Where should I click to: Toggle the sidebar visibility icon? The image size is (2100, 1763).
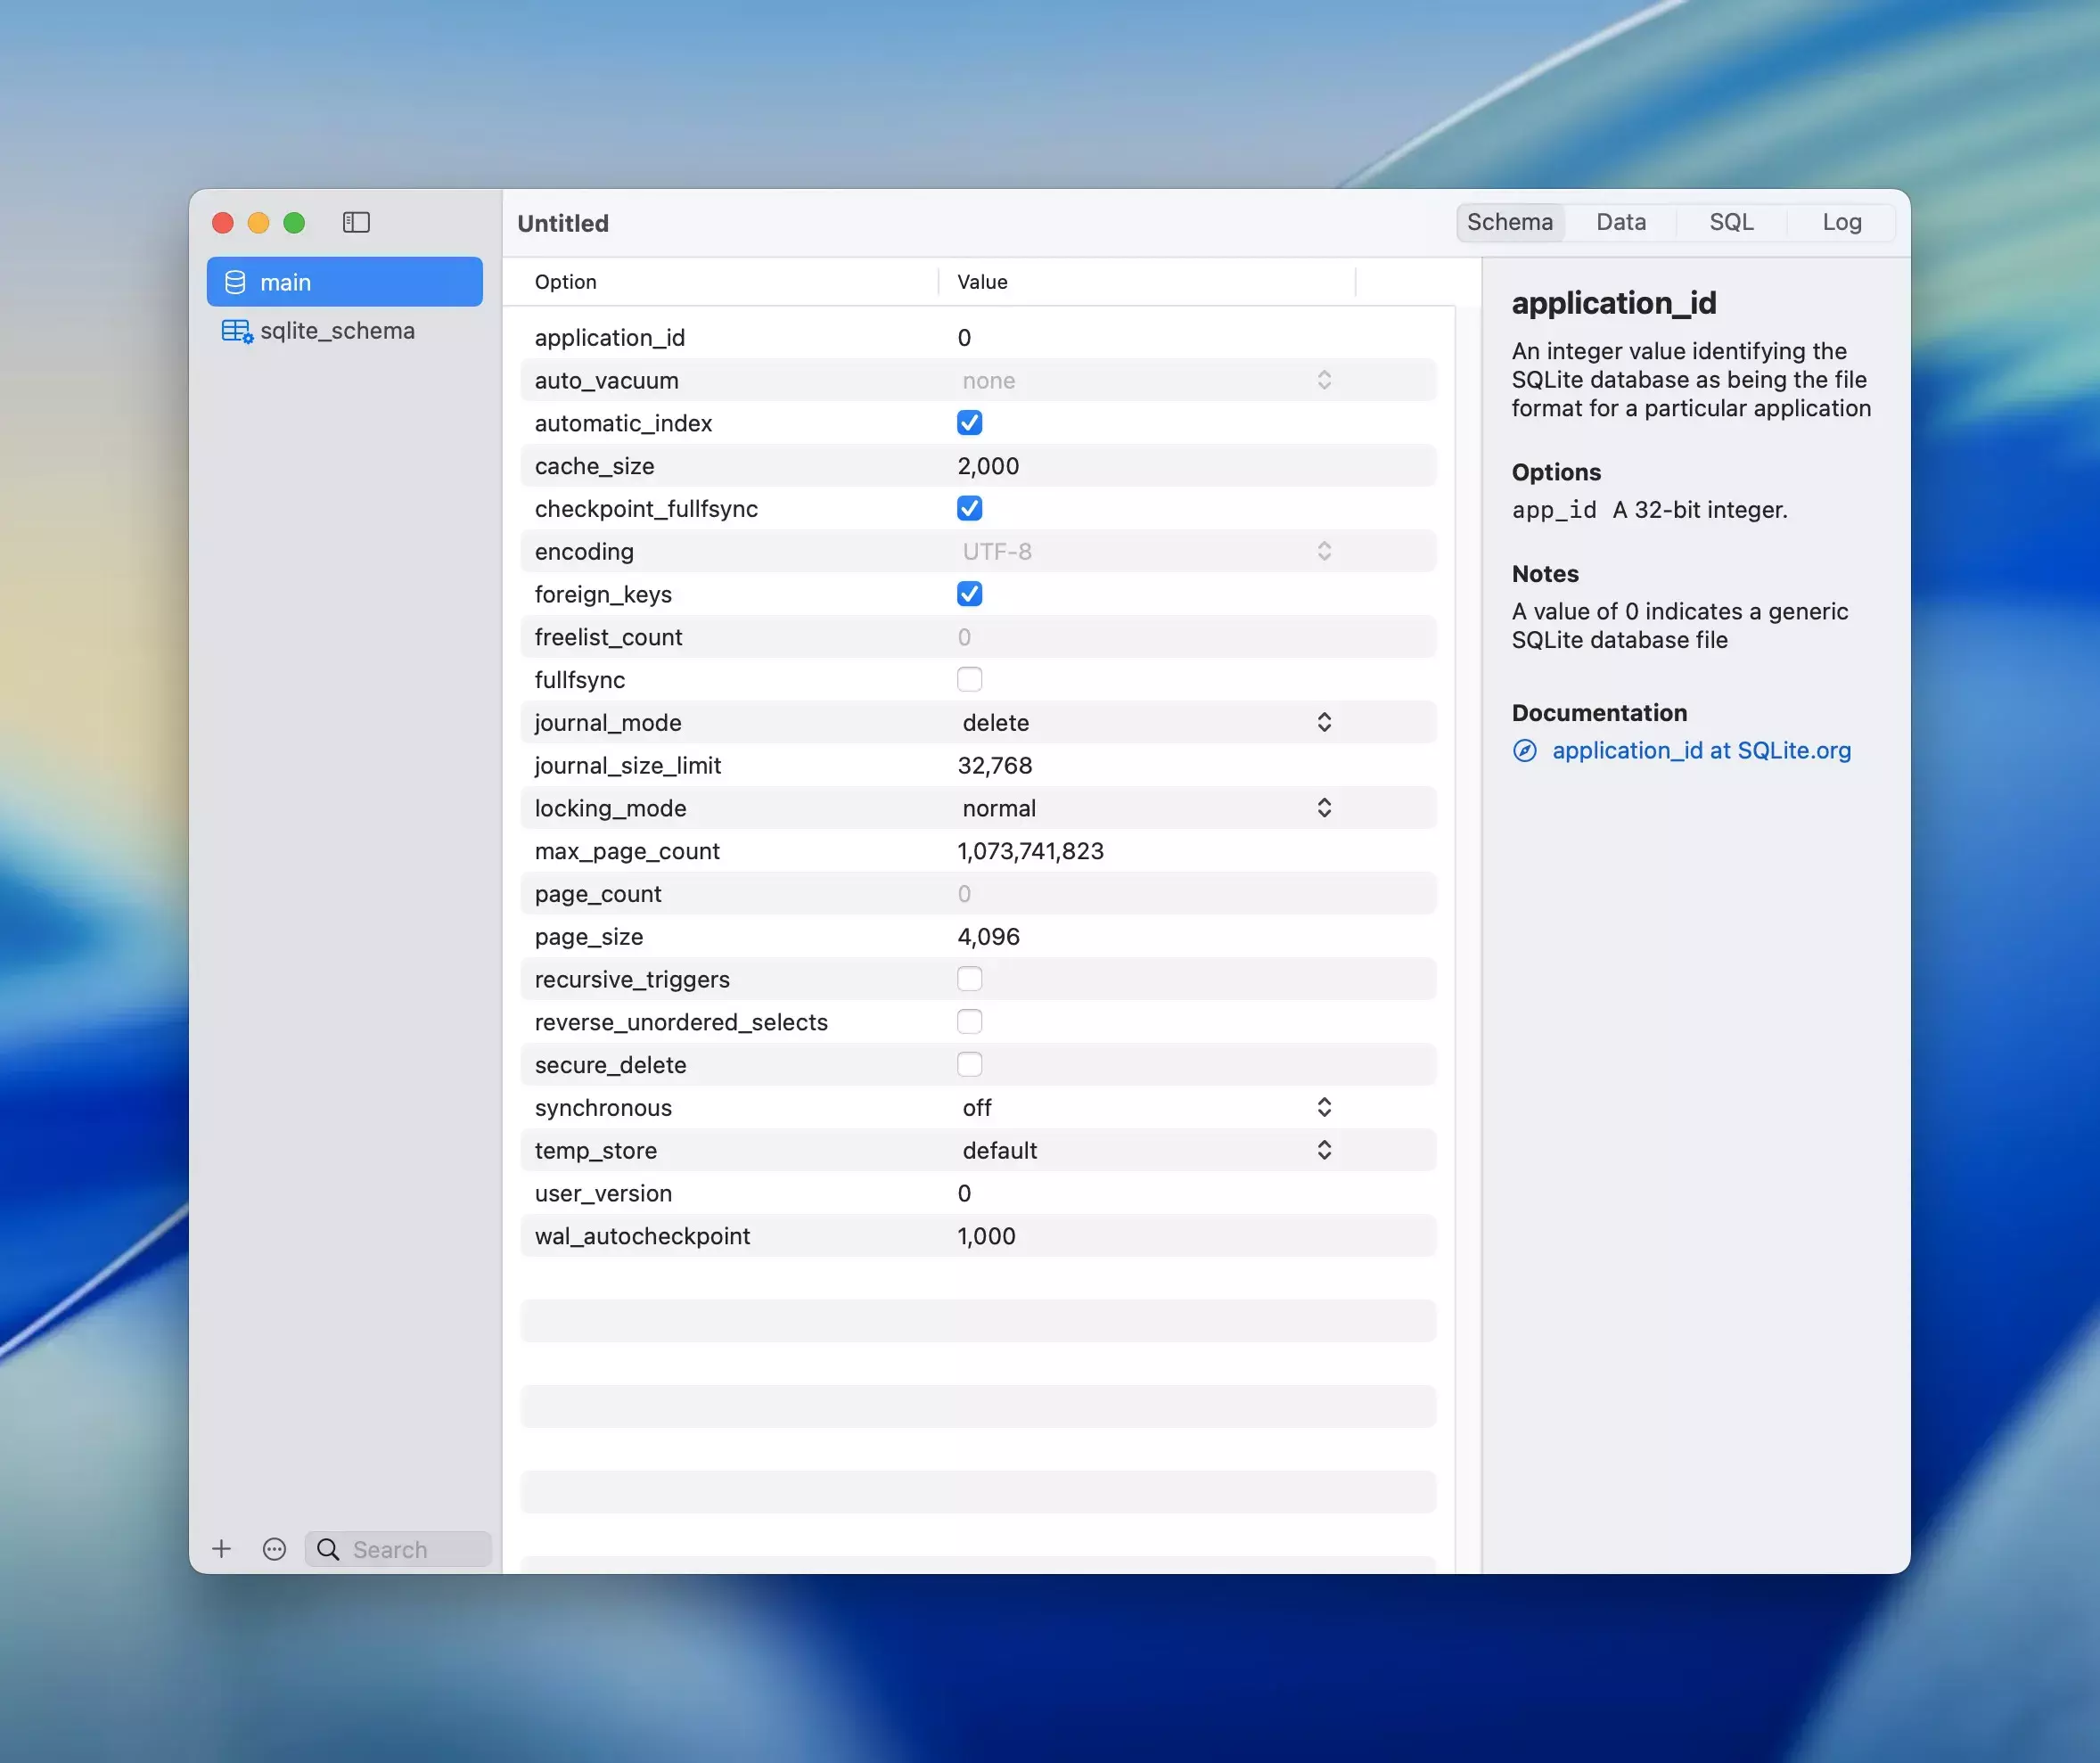(x=356, y=222)
